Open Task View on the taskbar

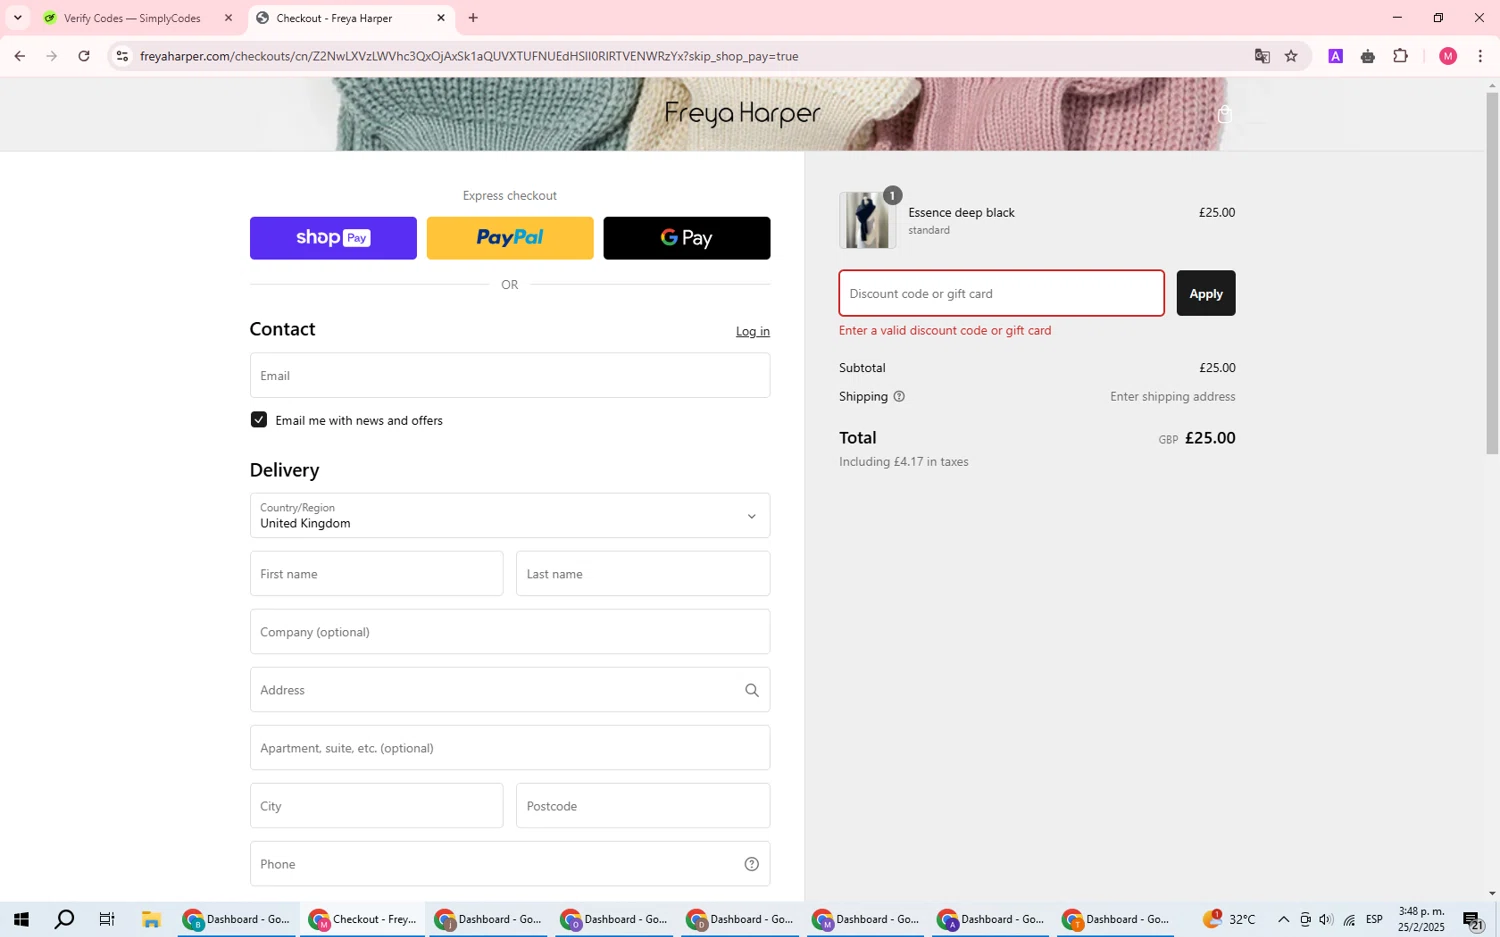107,919
